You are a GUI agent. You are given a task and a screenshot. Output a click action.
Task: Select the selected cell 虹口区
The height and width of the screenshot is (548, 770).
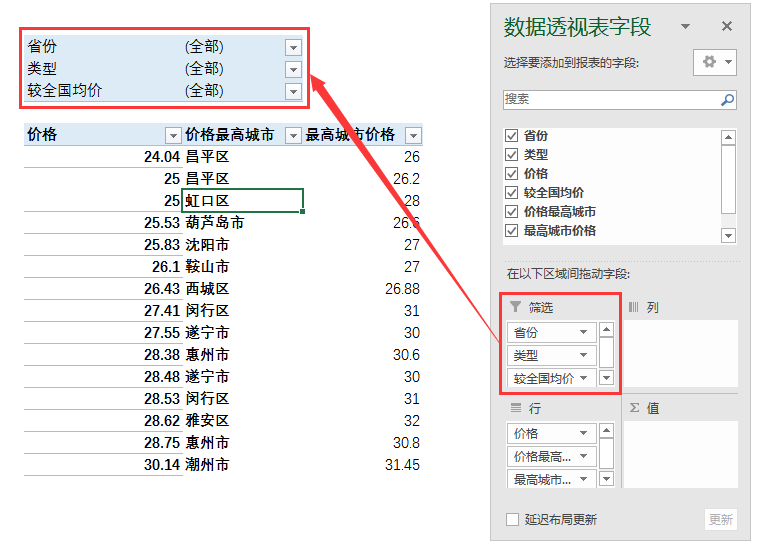tap(243, 200)
